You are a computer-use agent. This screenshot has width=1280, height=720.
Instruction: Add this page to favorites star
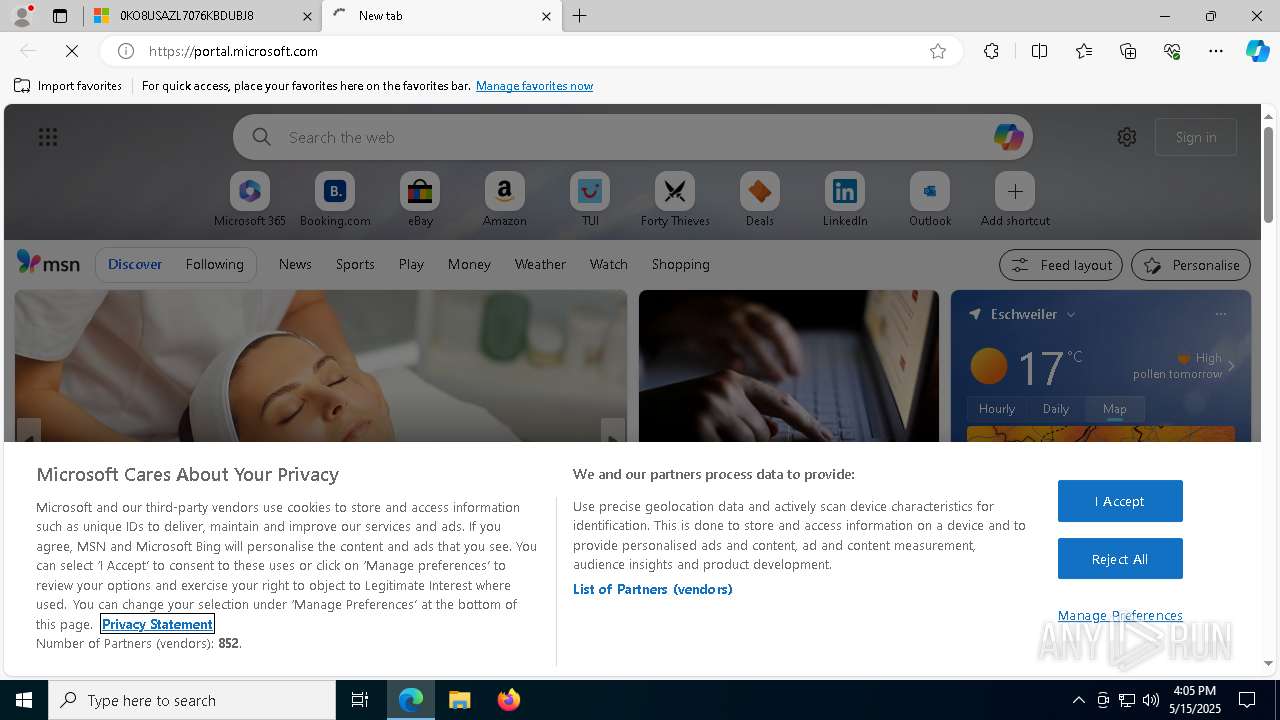click(x=938, y=51)
